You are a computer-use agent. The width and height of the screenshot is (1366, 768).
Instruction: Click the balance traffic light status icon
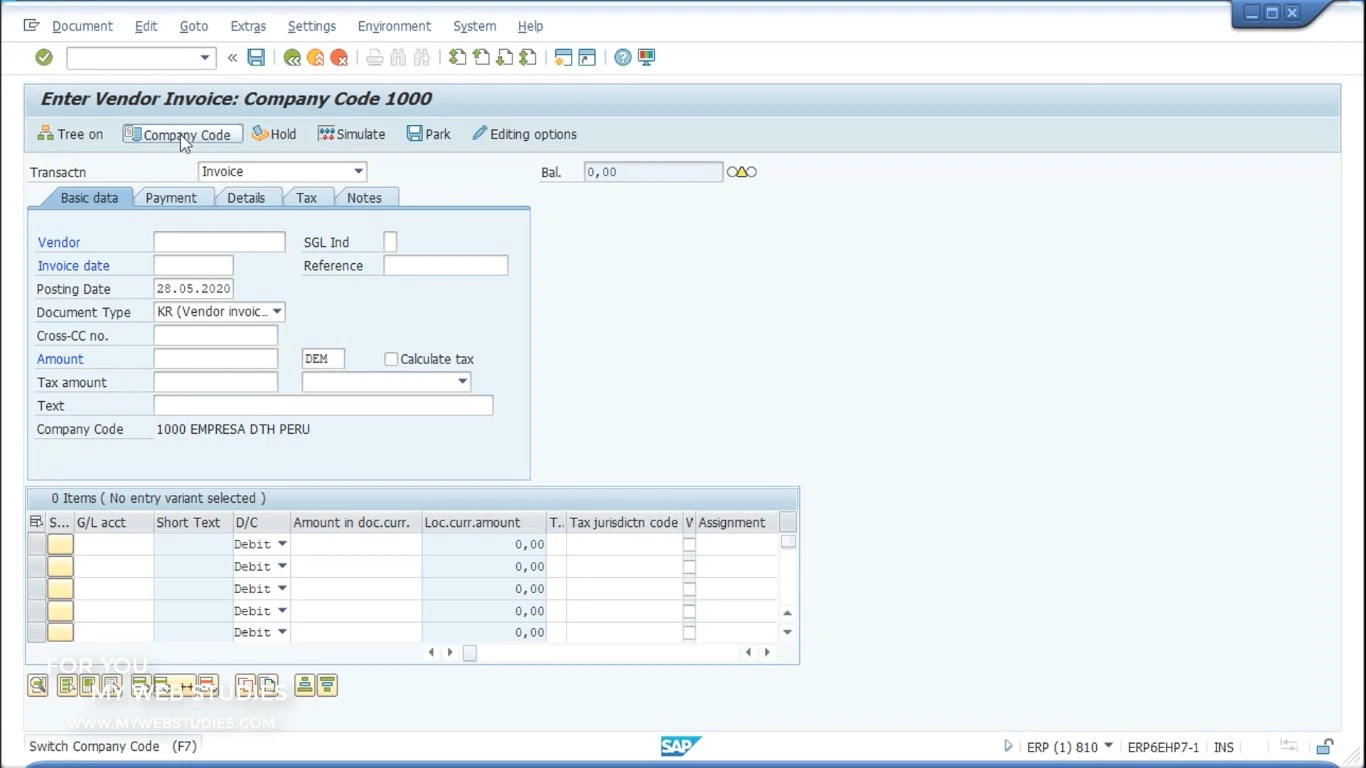[741, 172]
